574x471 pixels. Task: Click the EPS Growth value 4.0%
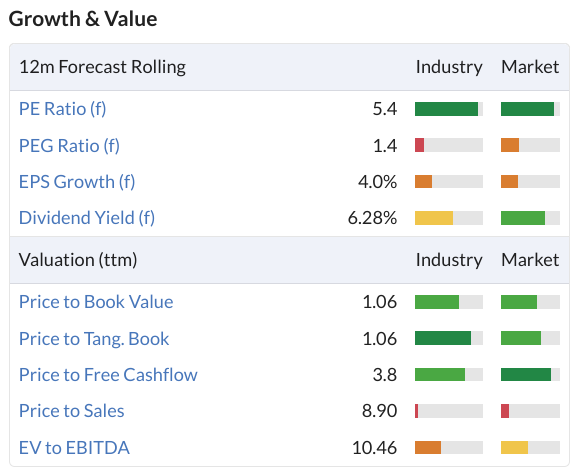click(377, 182)
